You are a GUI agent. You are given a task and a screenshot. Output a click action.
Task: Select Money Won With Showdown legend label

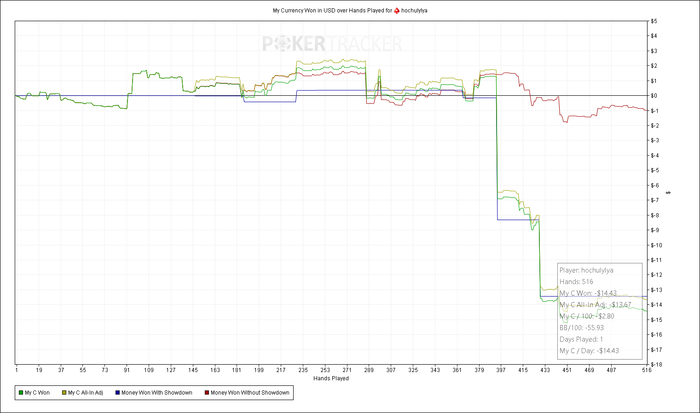tap(157, 393)
